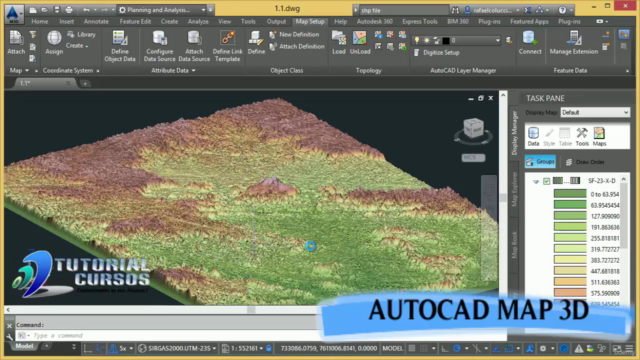Expand the Map panel dropdown
The height and width of the screenshot is (360, 640).
coord(19,70)
